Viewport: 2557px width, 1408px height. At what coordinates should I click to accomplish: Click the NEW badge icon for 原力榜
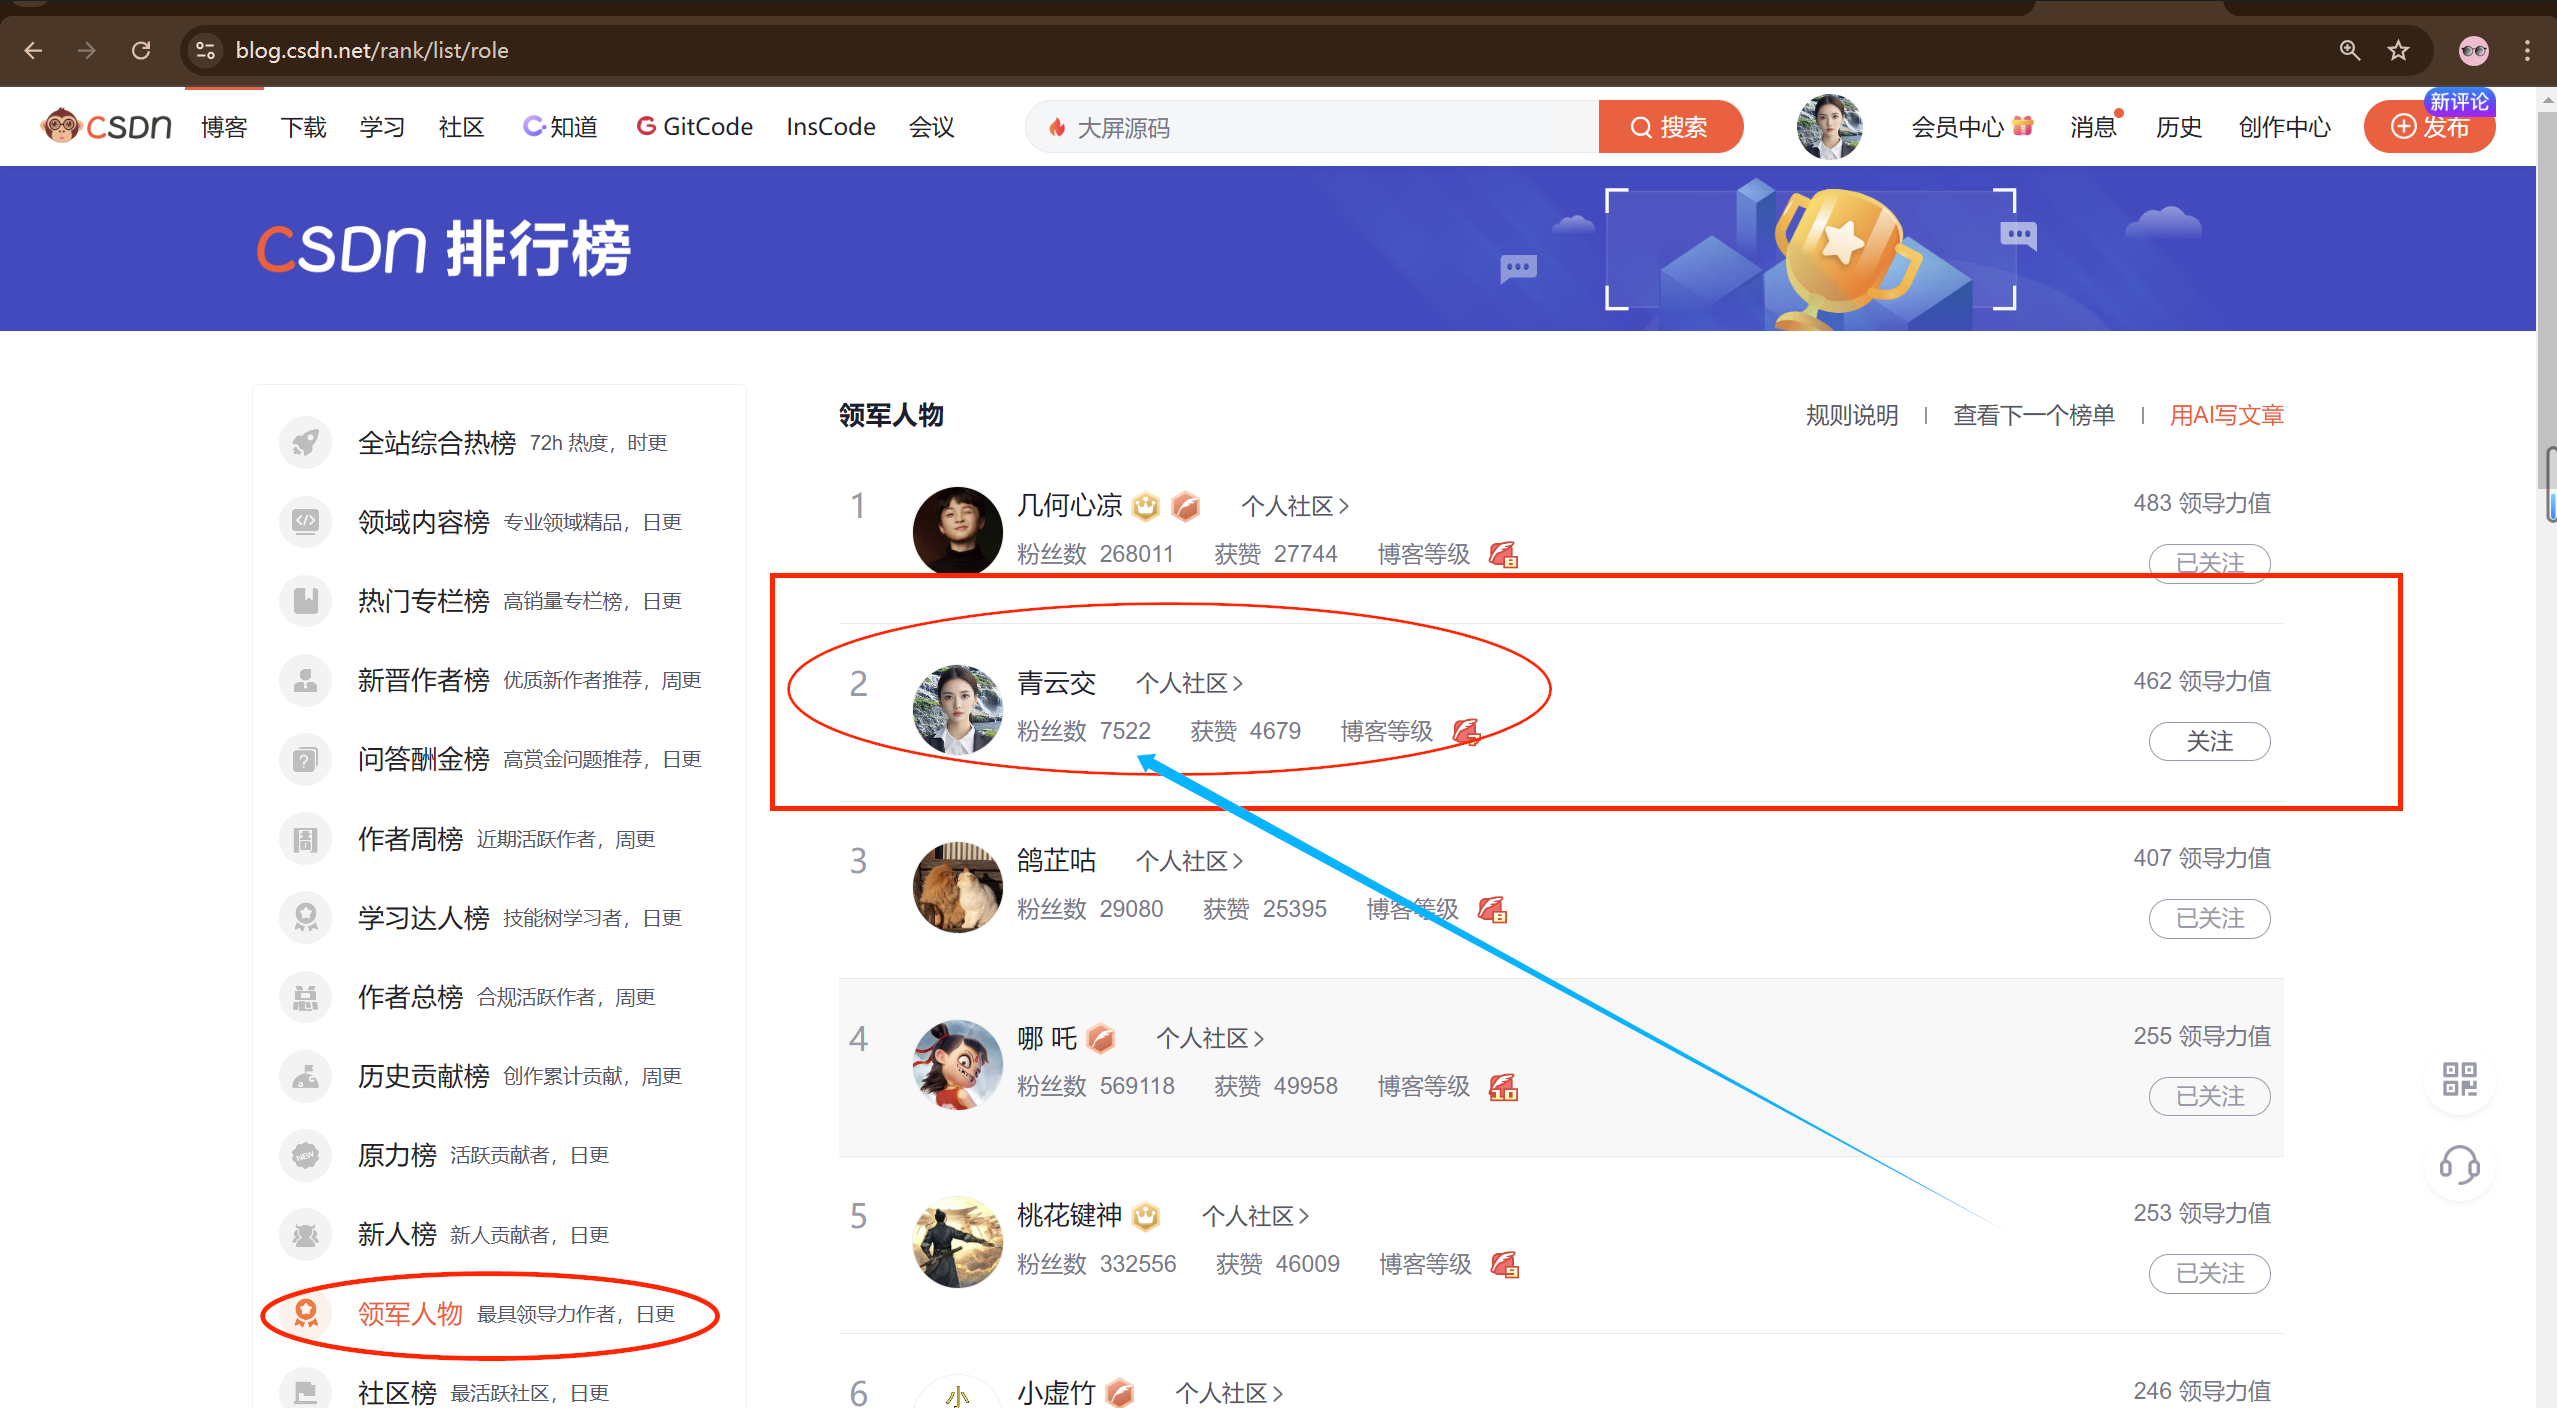pyautogui.click(x=305, y=1156)
